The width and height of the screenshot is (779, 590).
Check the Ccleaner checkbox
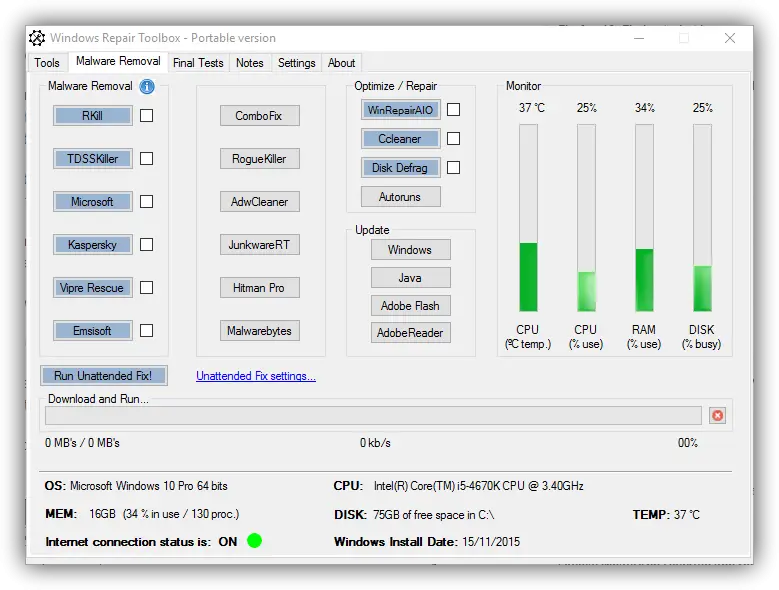click(454, 139)
